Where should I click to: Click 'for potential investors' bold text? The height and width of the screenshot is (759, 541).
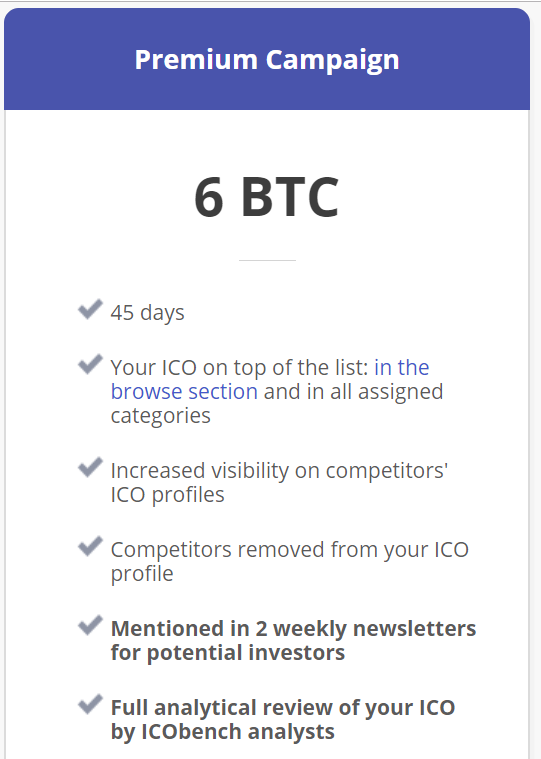228,653
